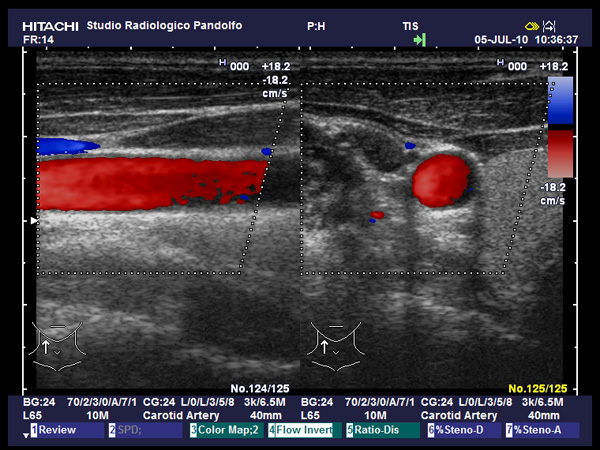Start the 7 %Steno-A measurement
Image resolution: width=600 pixels, height=450 pixels.
click(542, 430)
